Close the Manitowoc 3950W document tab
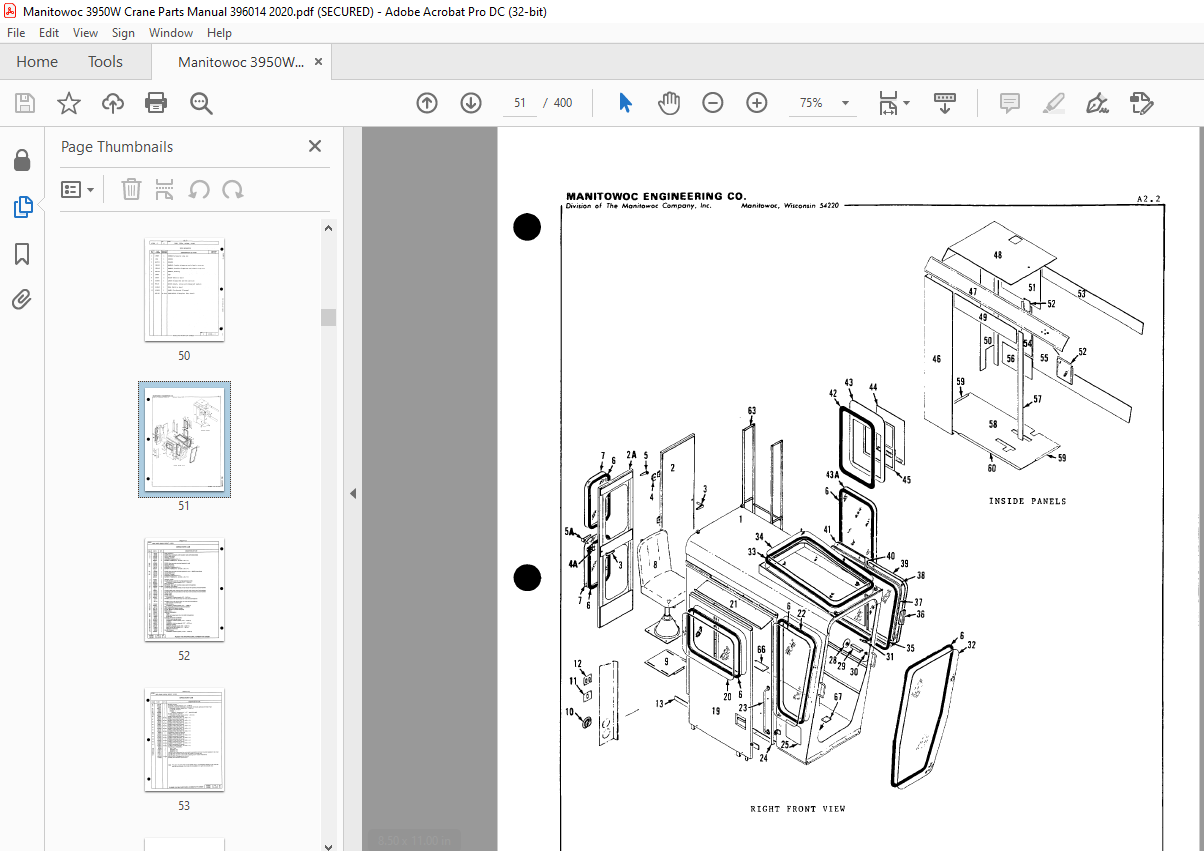1204x851 pixels. pos(319,62)
